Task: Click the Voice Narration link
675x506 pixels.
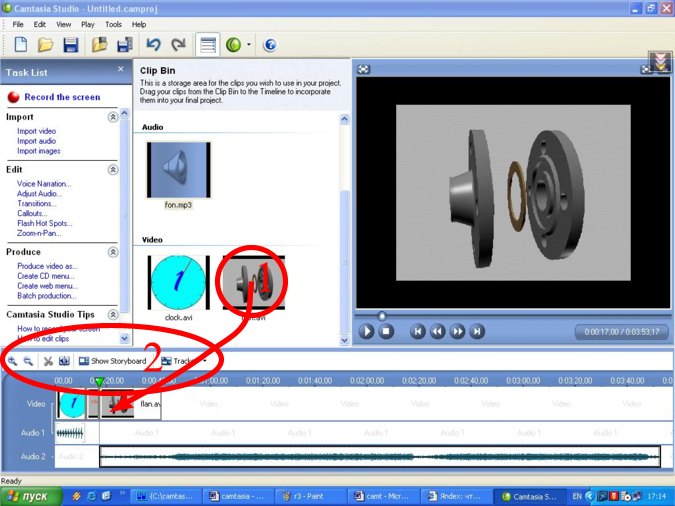Action: [x=44, y=183]
